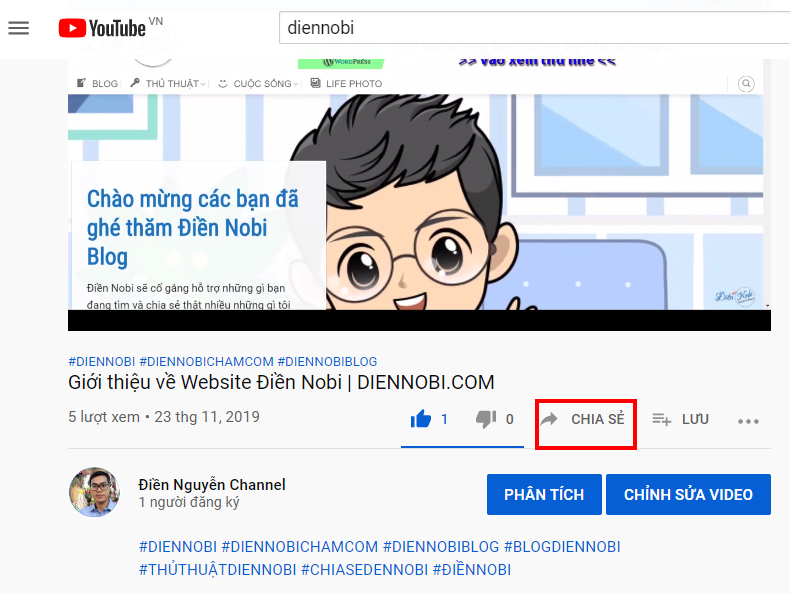Click the video title Giới thiệu về Website
The height and width of the screenshot is (594, 790).
click(281, 382)
